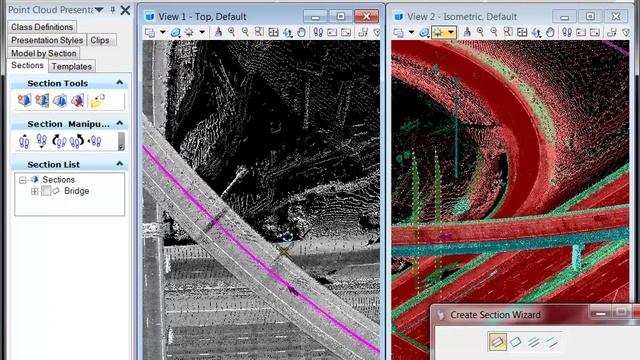Switch to Presentation Styles tab
The height and width of the screenshot is (360, 640).
pyautogui.click(x=47, y=40)
